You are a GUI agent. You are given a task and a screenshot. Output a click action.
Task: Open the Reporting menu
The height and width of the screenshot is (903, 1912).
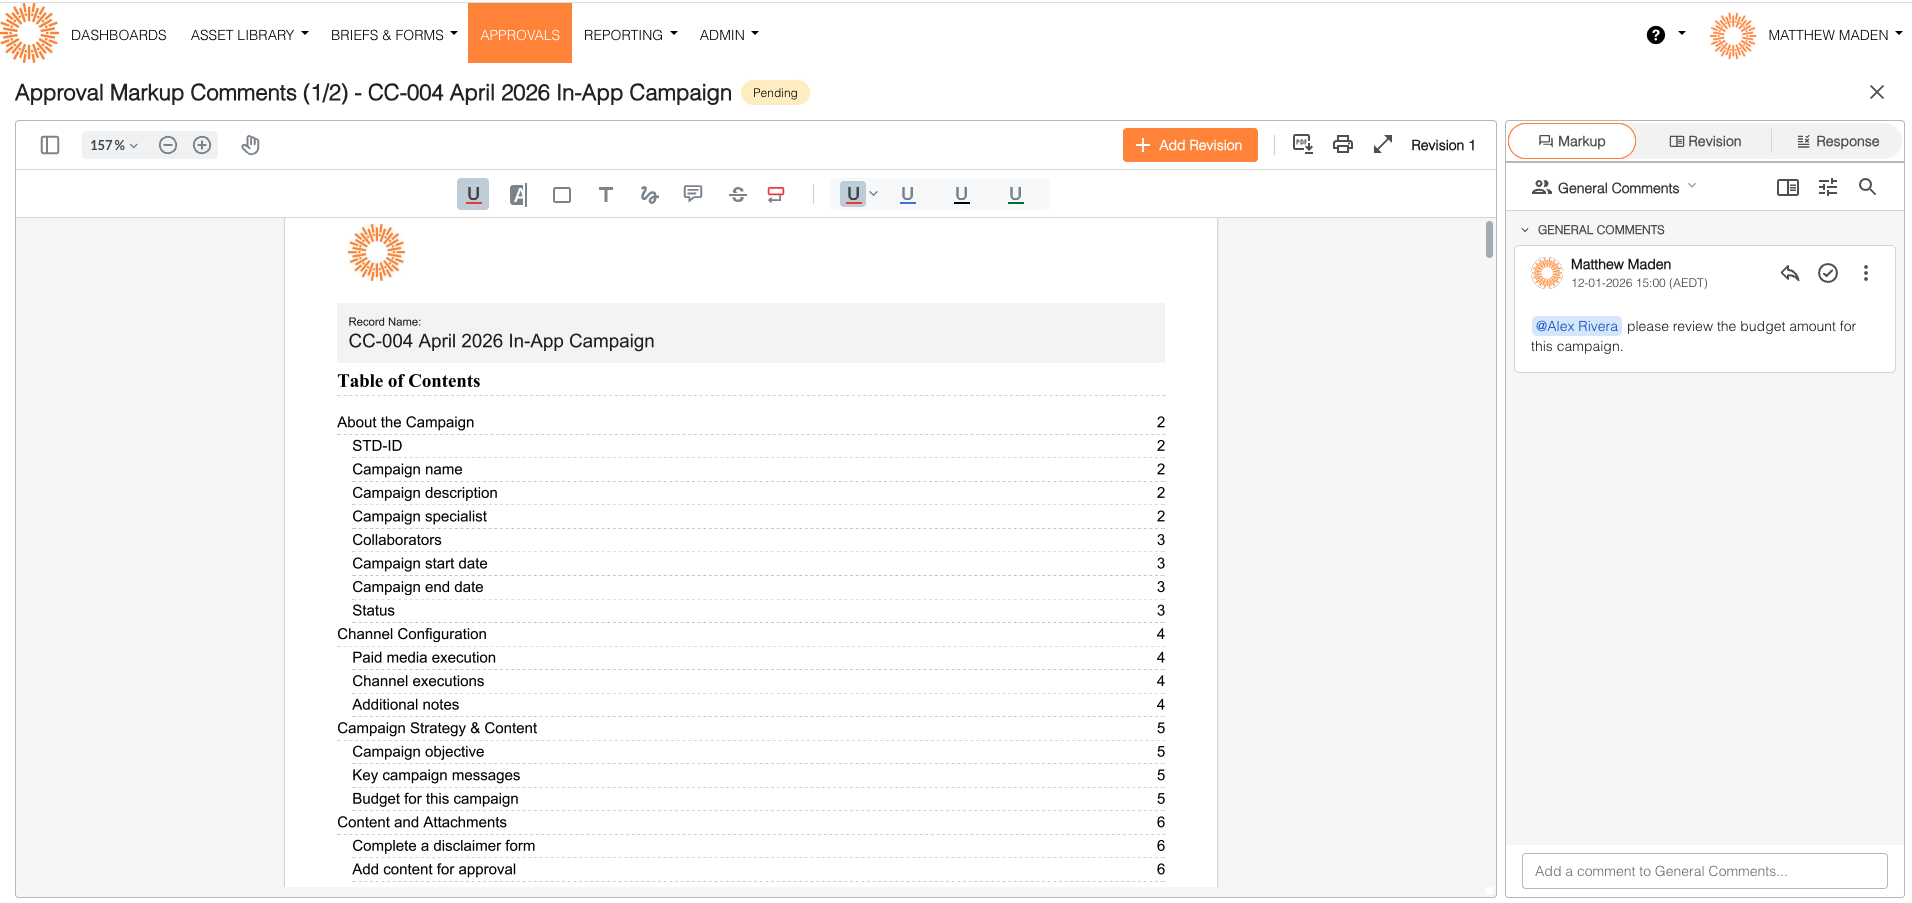pyautogui.click(x=630, y=35)
